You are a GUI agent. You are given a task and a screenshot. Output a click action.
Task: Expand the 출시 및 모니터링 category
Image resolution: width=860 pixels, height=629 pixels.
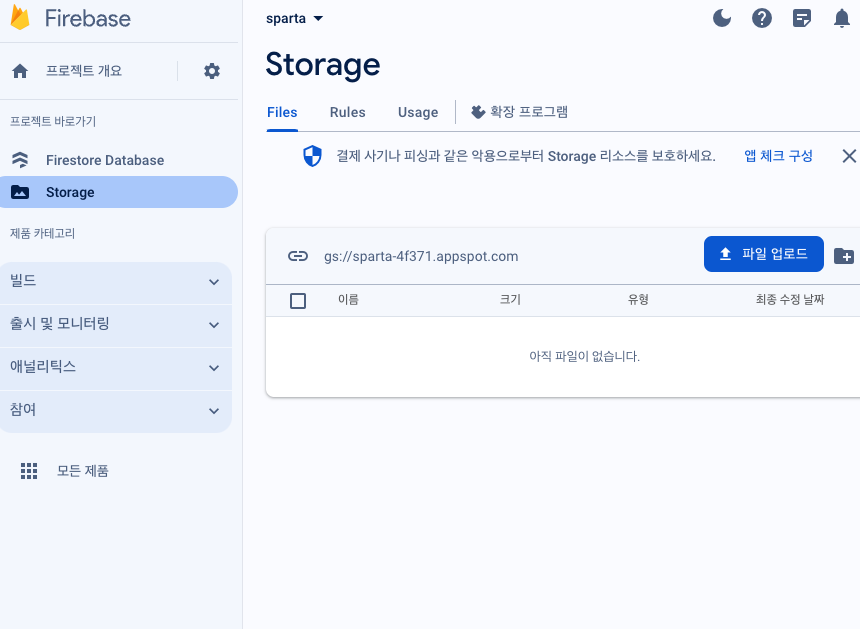(116, 325)
